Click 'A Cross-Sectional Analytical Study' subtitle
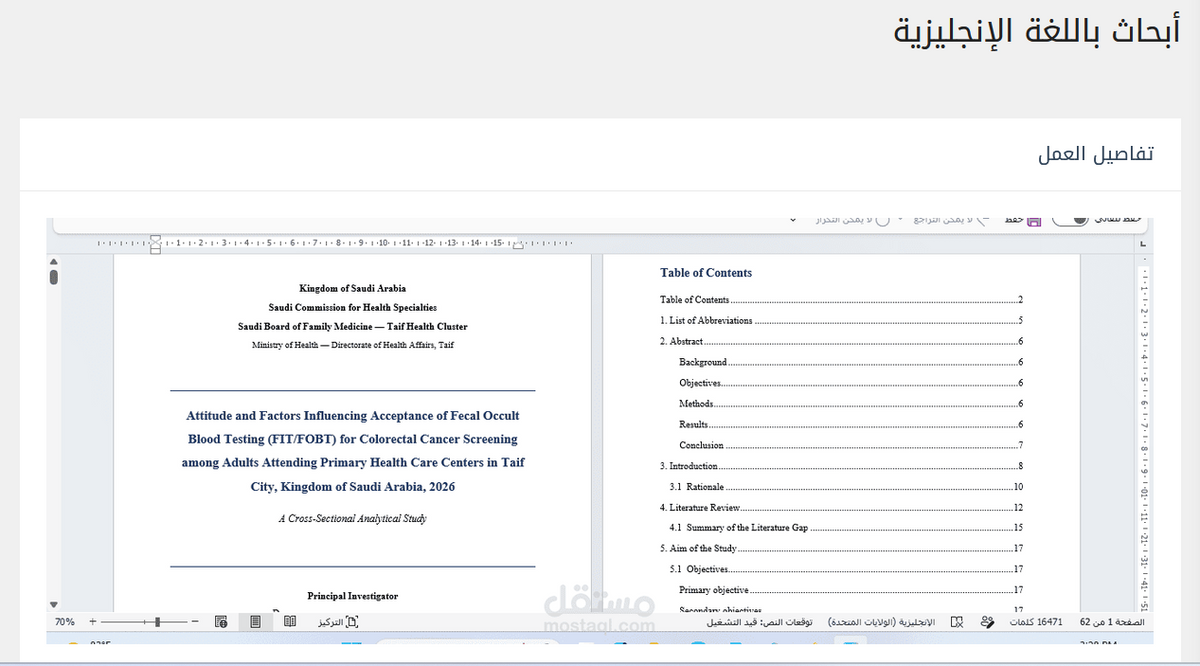This screenshot has height=666, width=1200. point(352,519)
